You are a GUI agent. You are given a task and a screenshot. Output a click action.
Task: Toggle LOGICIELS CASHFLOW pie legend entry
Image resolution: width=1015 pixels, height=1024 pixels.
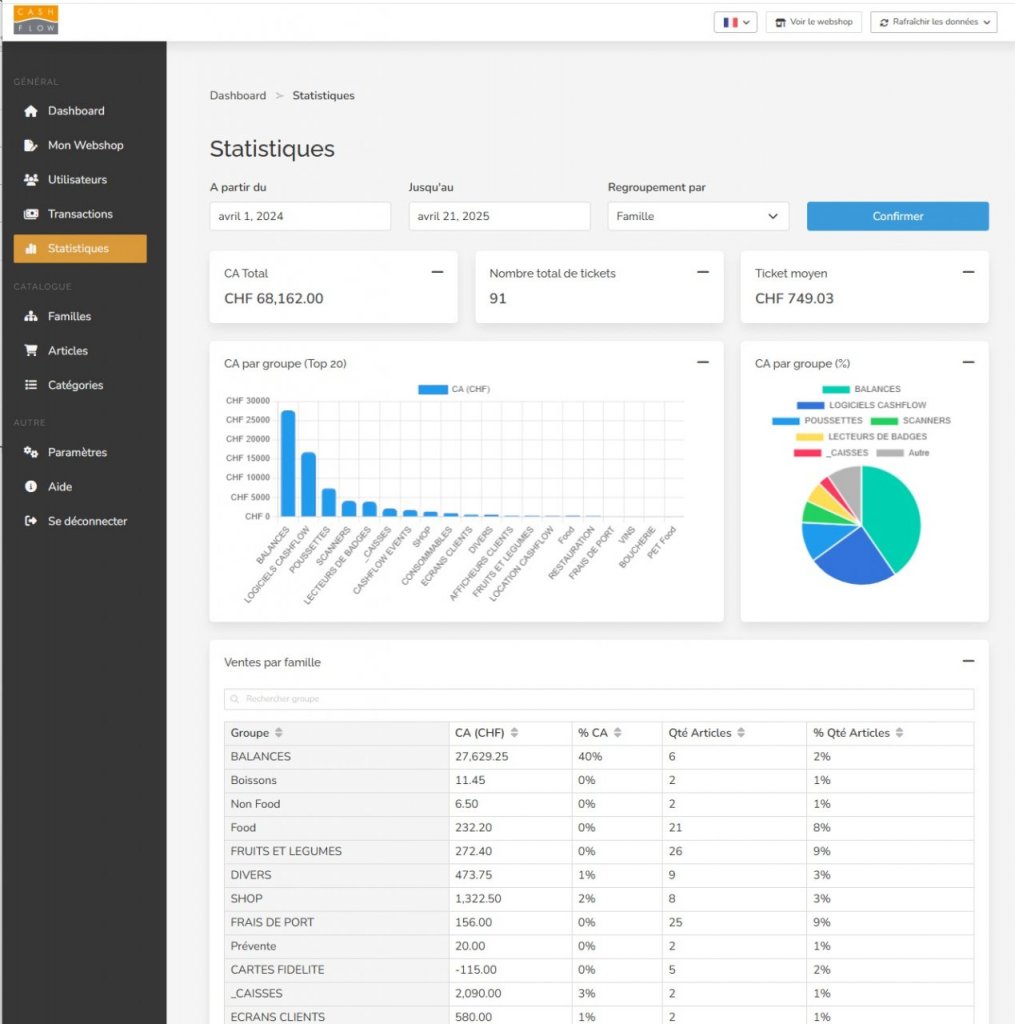tap(861, 405)
